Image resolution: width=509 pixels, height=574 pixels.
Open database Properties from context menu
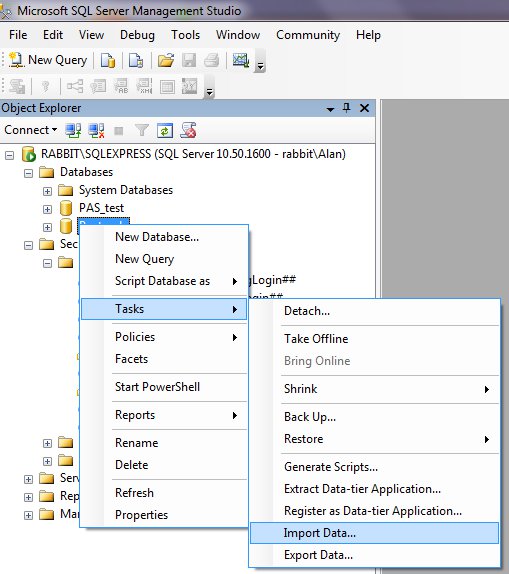pyautogui.click(x=164, y=515)
